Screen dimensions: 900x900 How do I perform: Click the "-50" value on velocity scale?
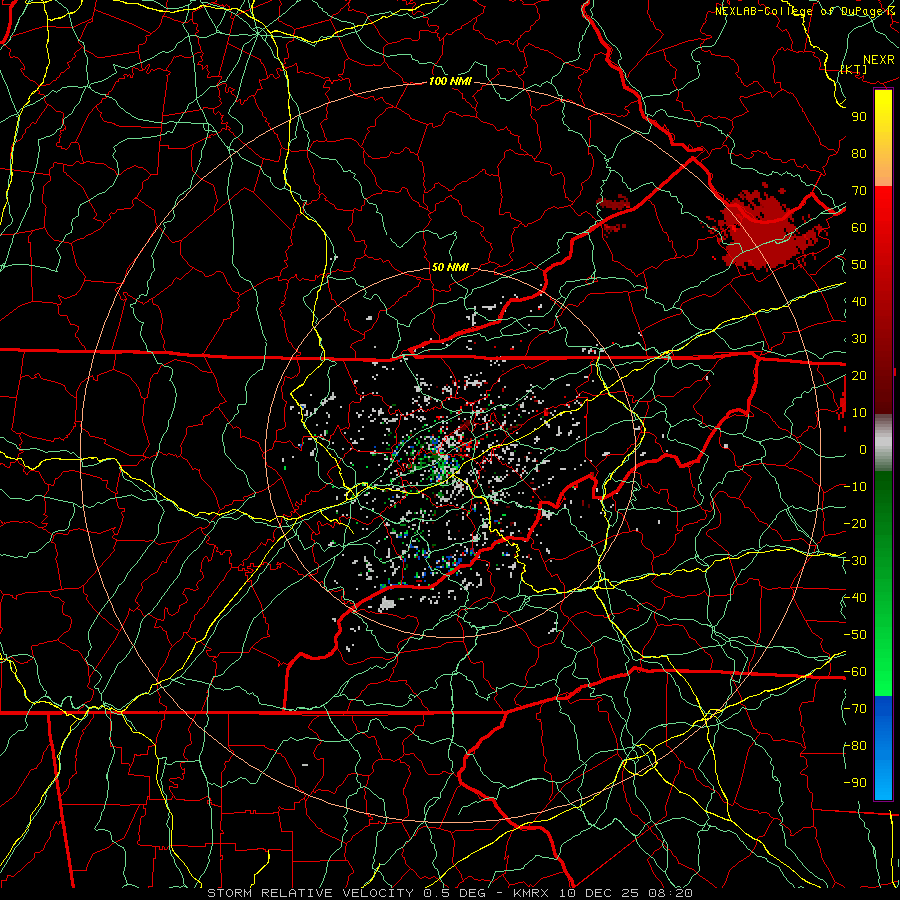click(856, 635)
